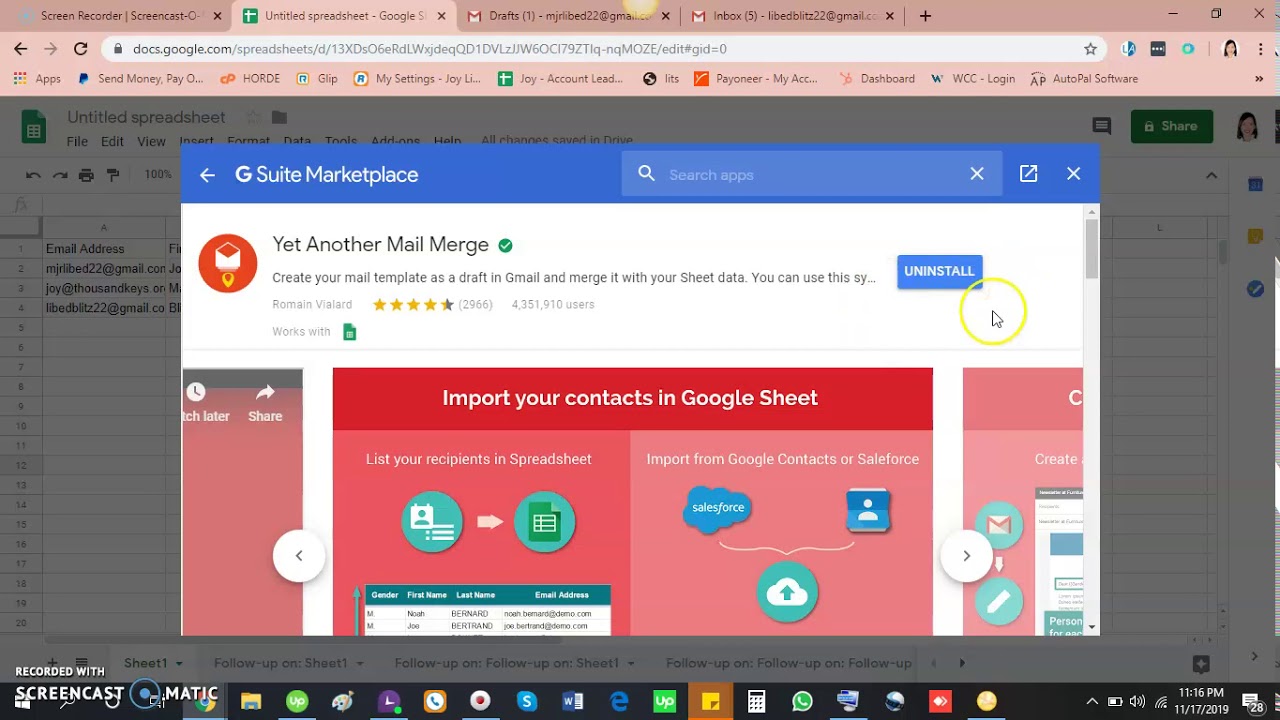Viewport: 1280px width, 720px height.
Task: Collapse the Sheets header with the caret
Action: coord(1211,175)
